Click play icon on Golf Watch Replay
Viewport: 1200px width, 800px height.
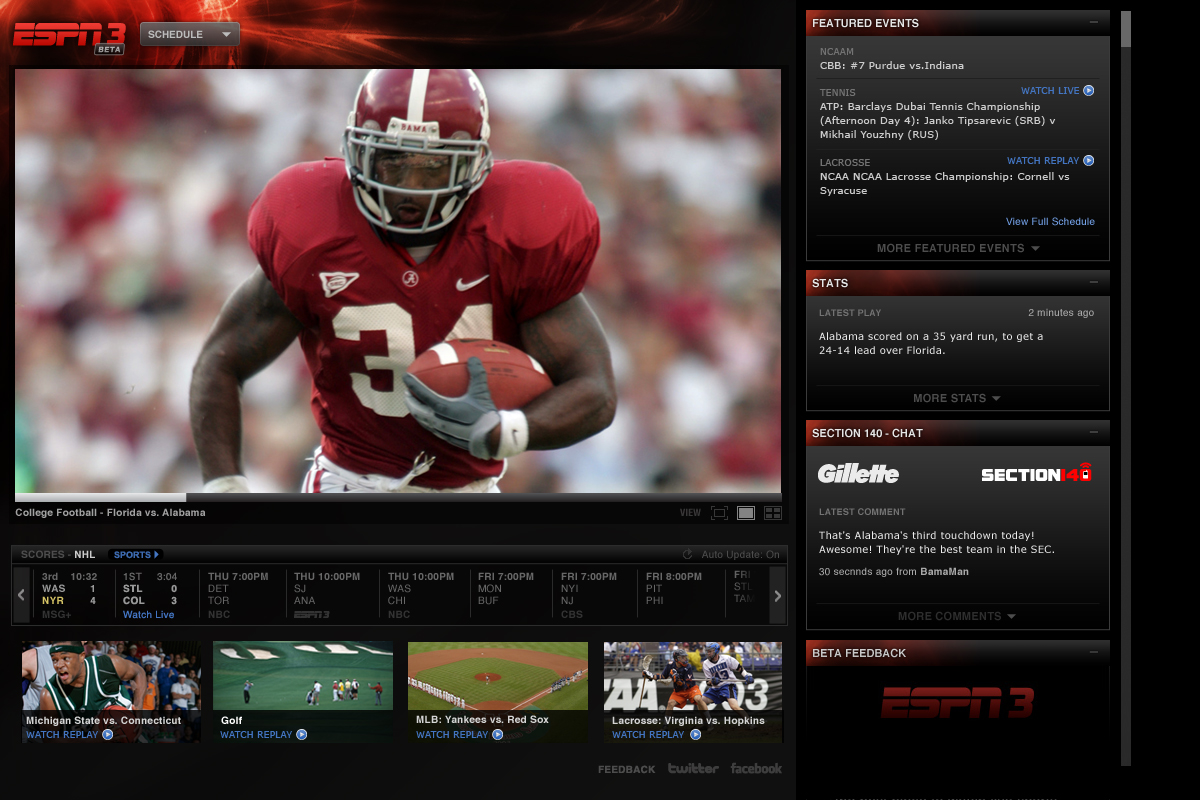pos(301,734)
